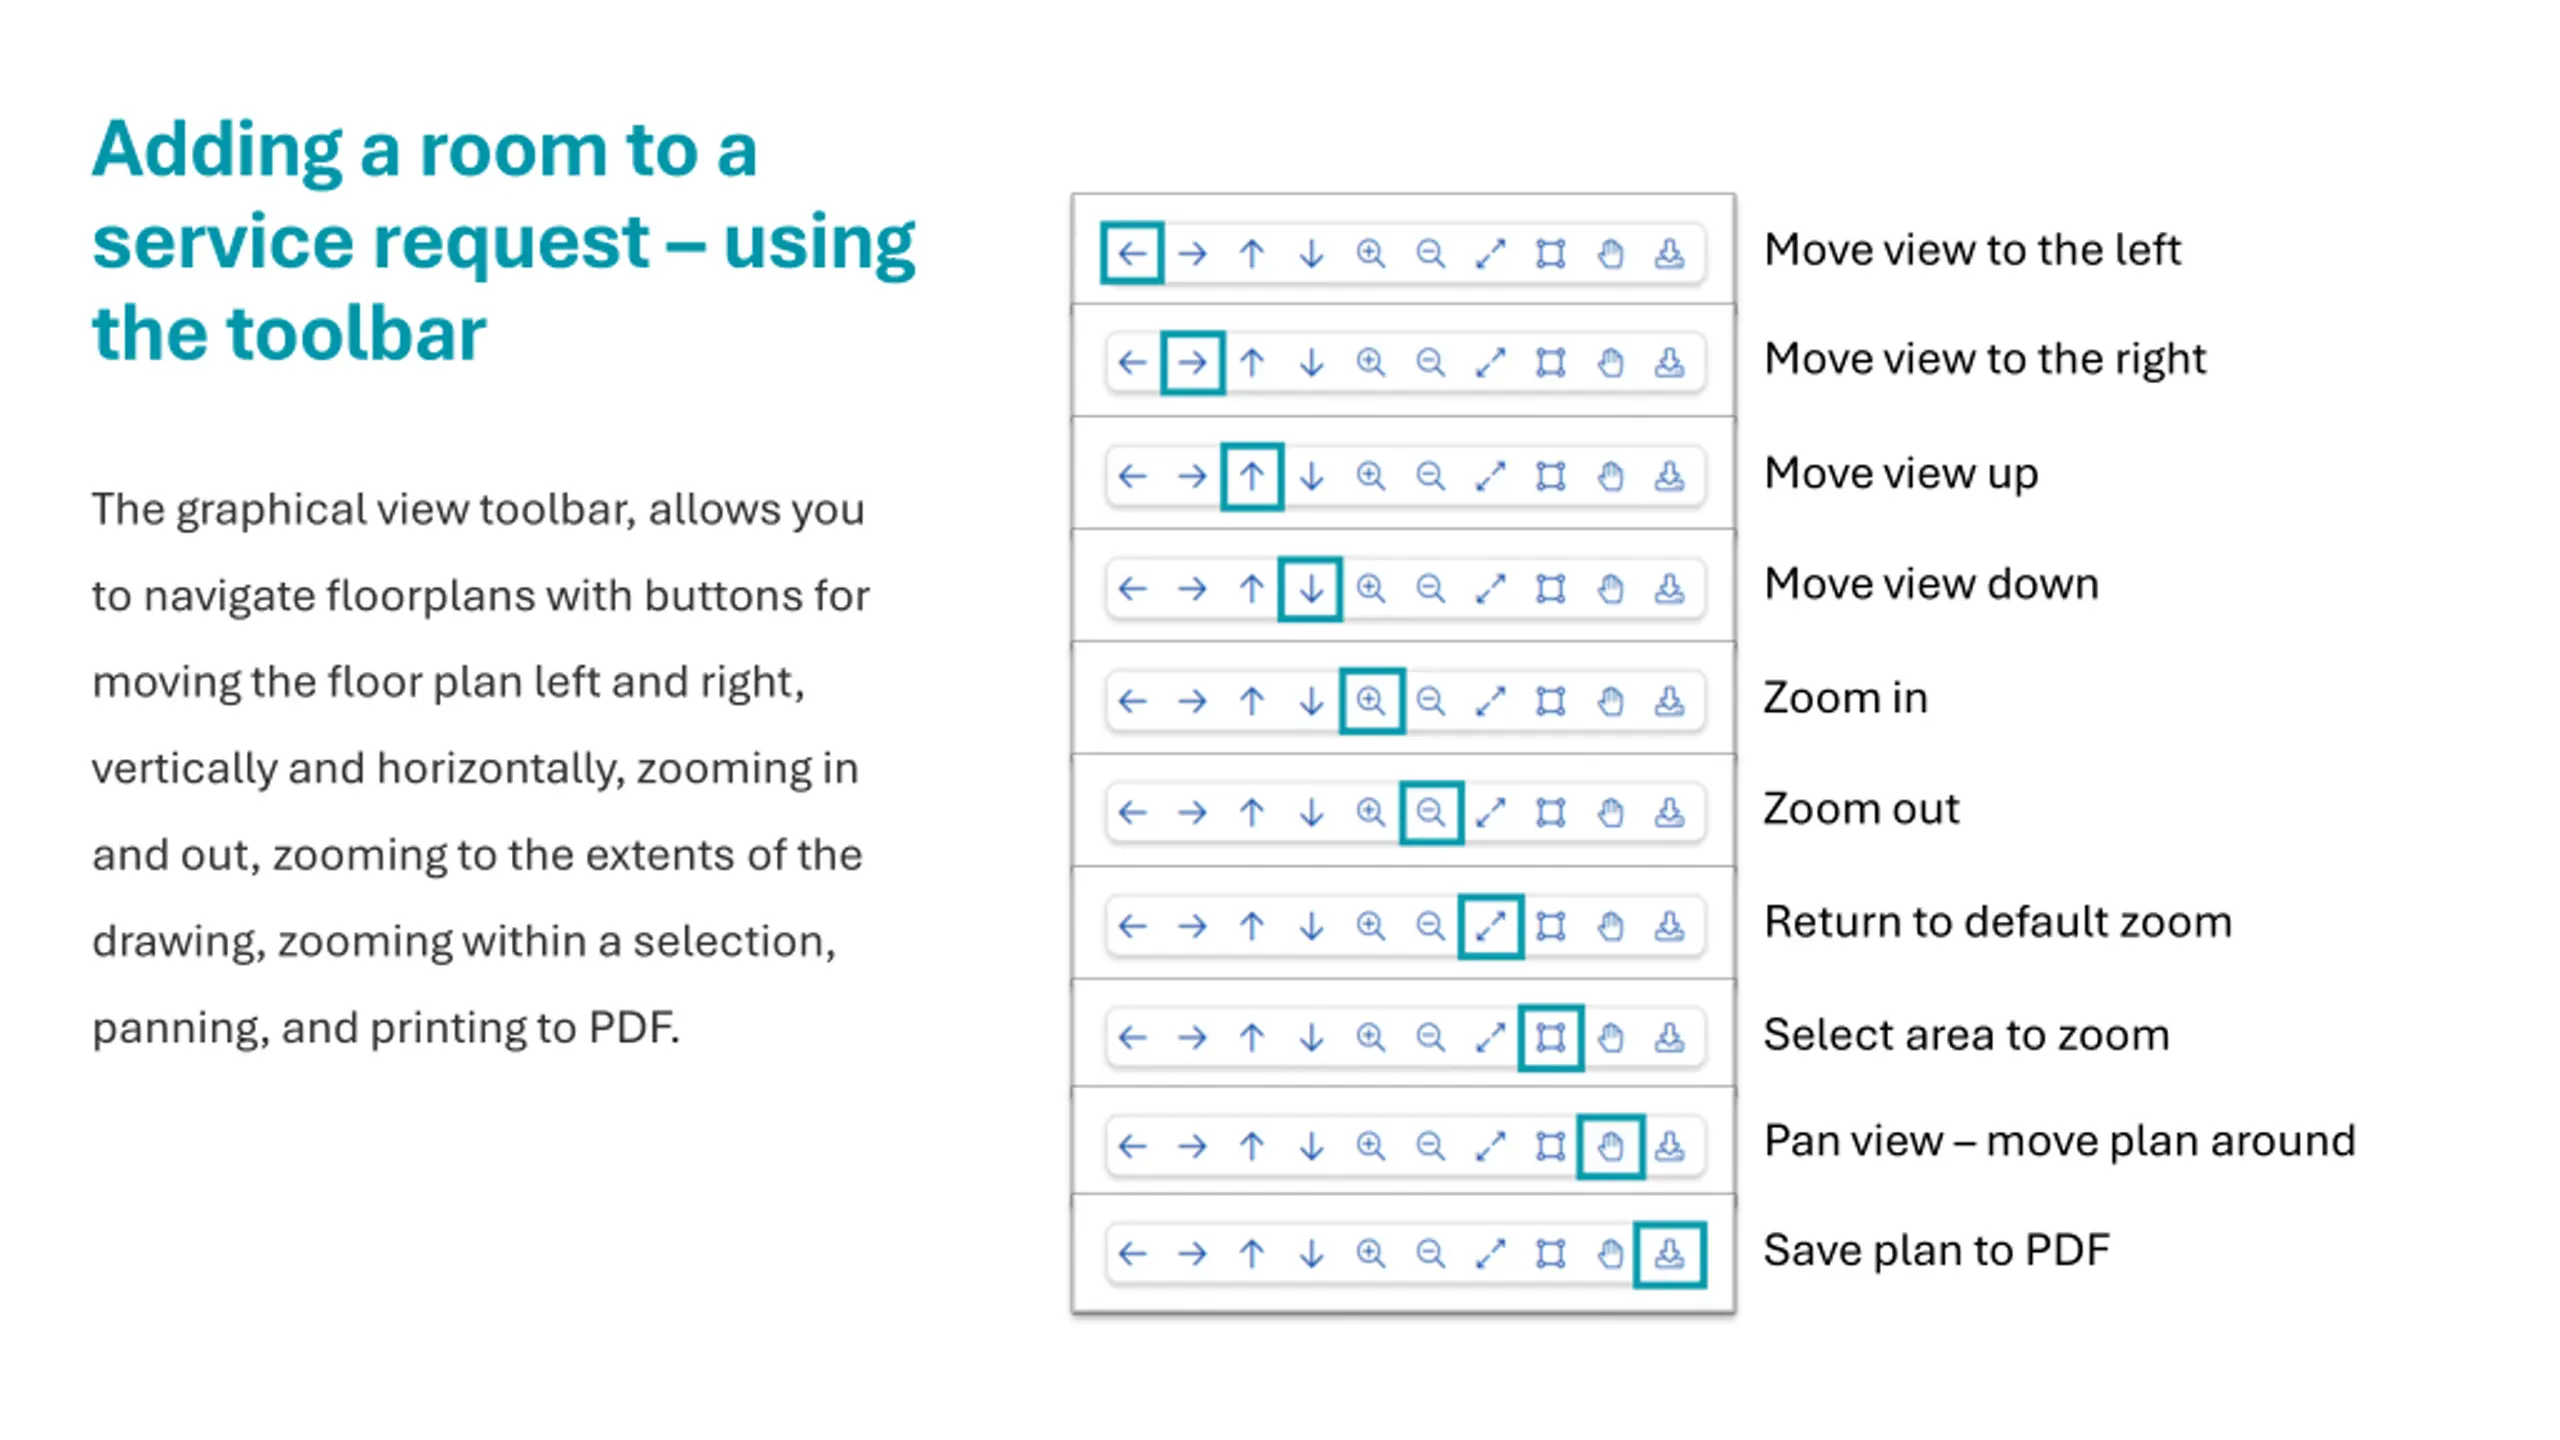Click the highlighted zoom out magnifier icon
This screenshot has width=2560, height=1440.
[x=1431, y=812]
